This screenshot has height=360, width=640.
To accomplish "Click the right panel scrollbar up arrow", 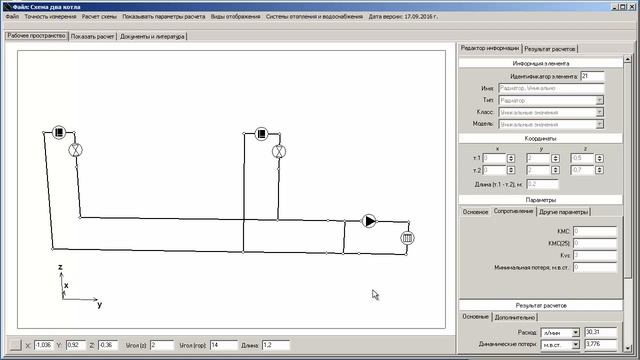I will (x=627, y=60).
